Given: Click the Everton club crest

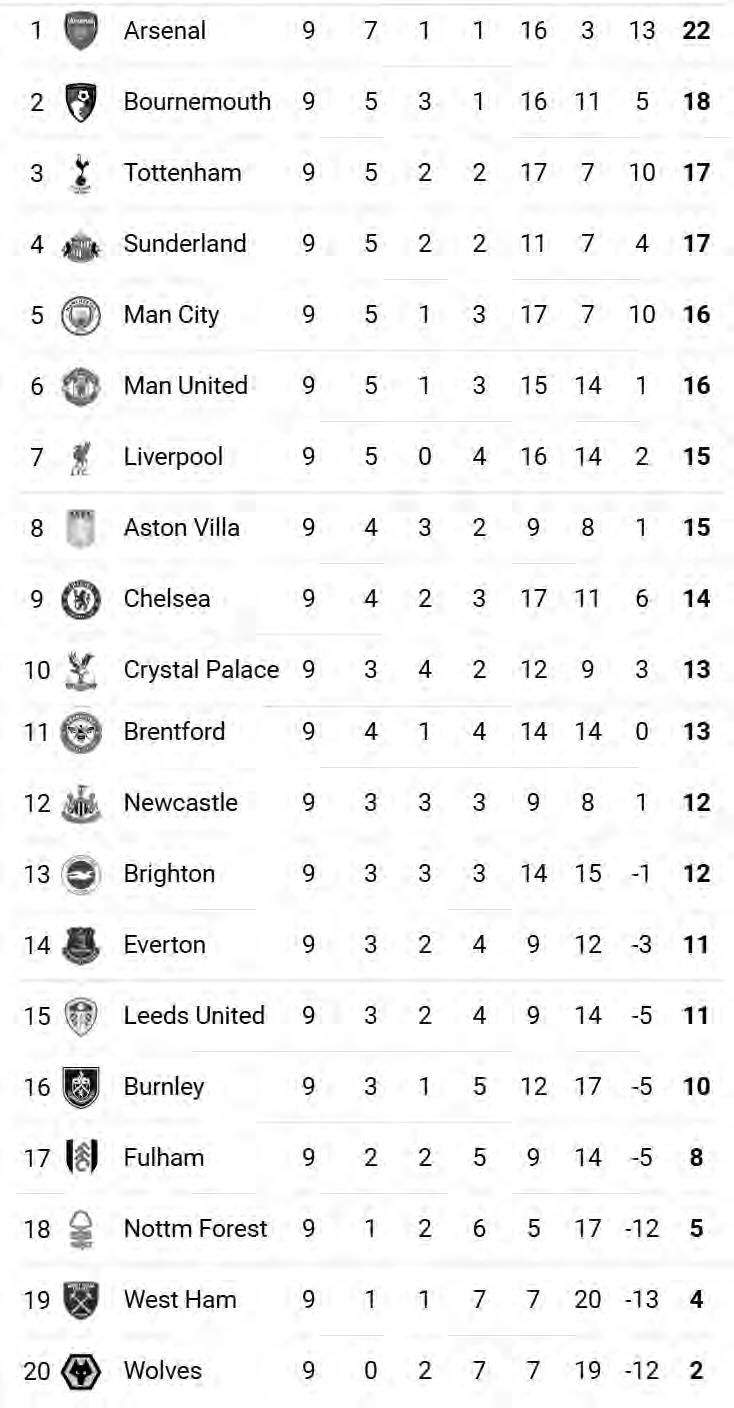Looking at the screenshot, I should 81,945.
